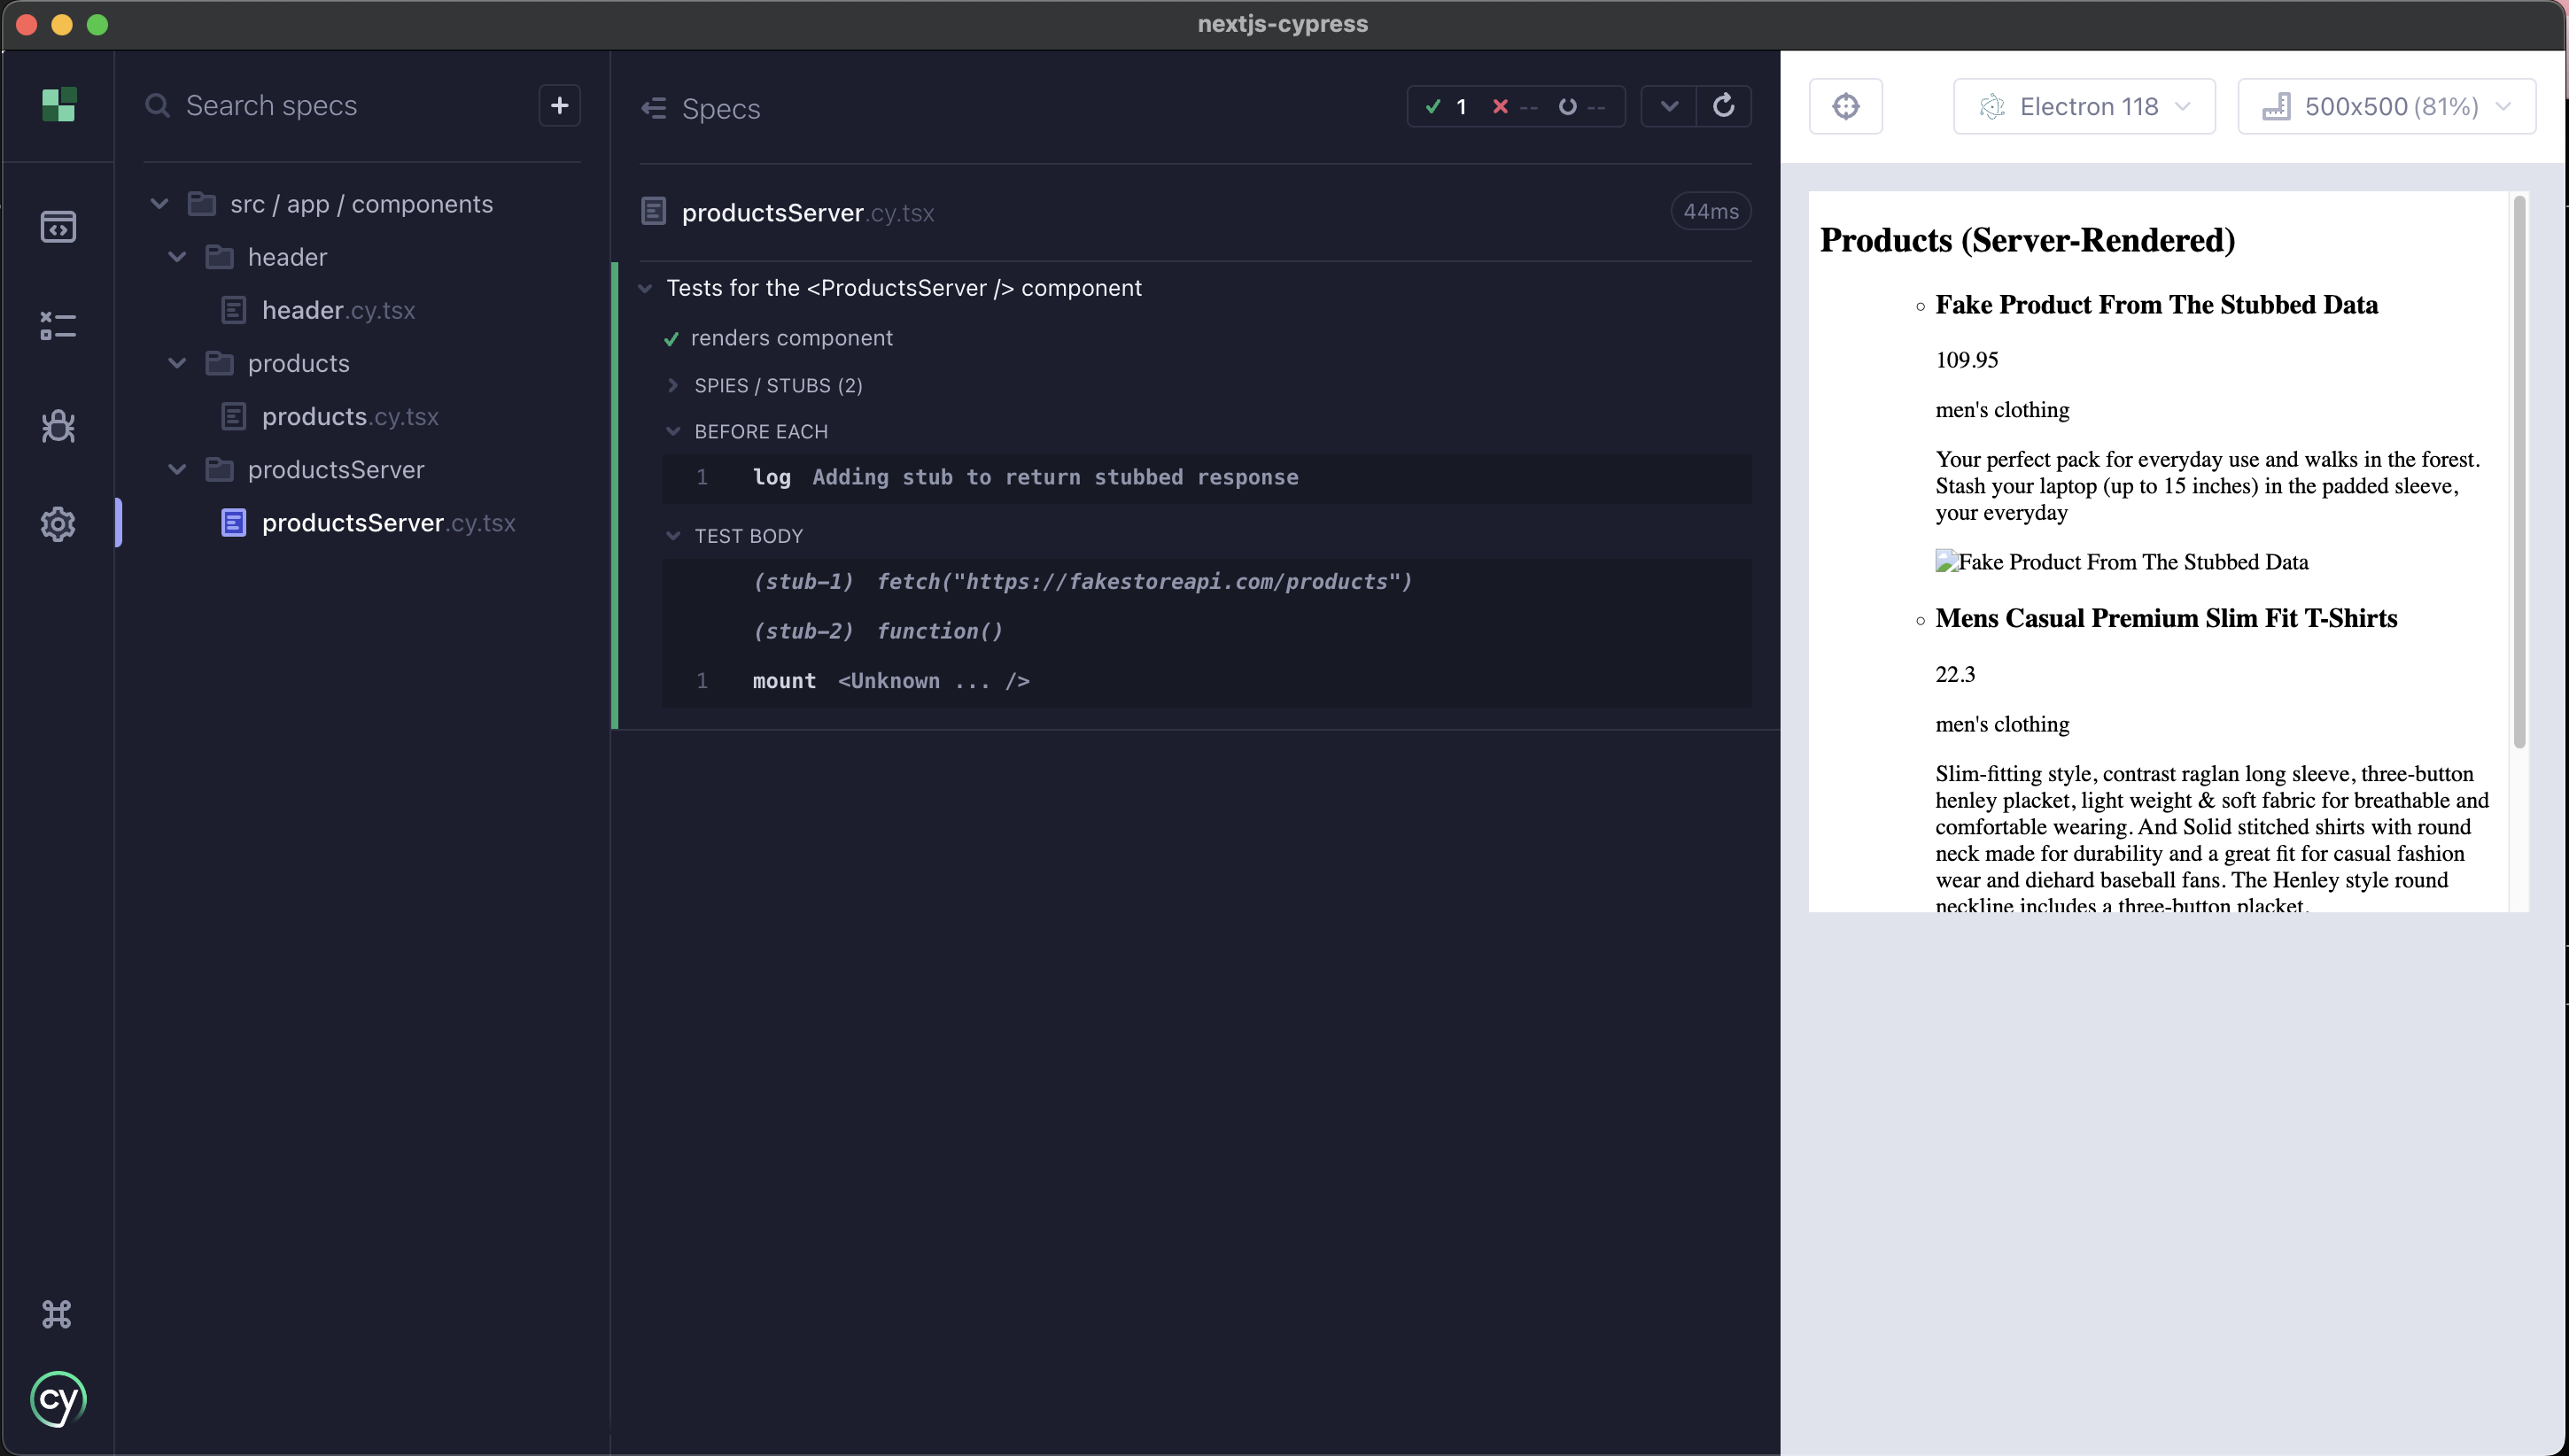The image size is (2569, 1456).
Task: Click the 109.95 price text
Action: [x=1966, y=360]
